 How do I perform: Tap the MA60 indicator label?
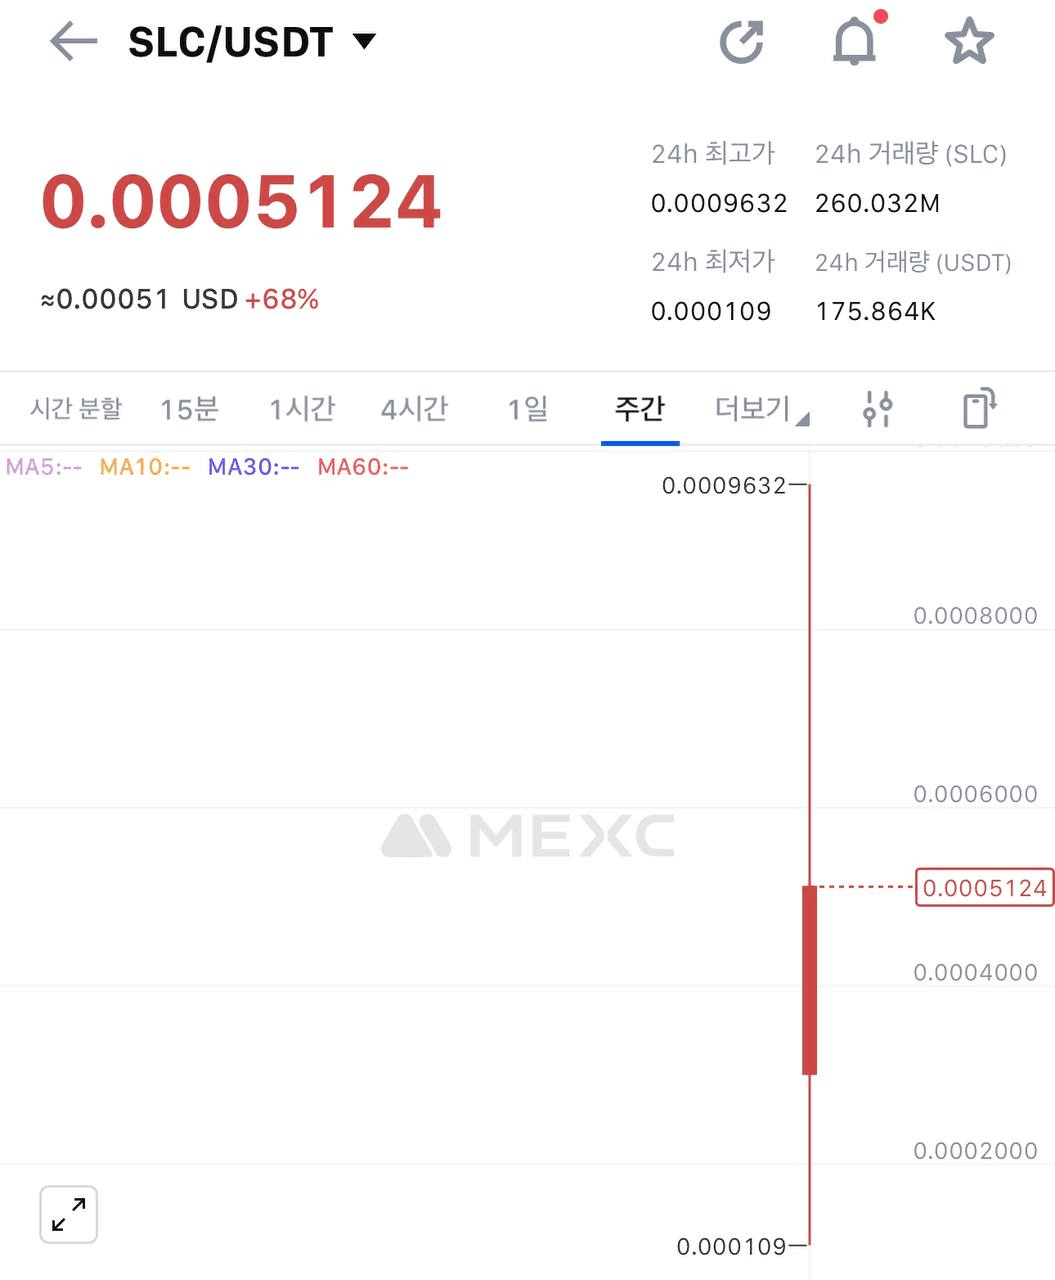(363, 467)
